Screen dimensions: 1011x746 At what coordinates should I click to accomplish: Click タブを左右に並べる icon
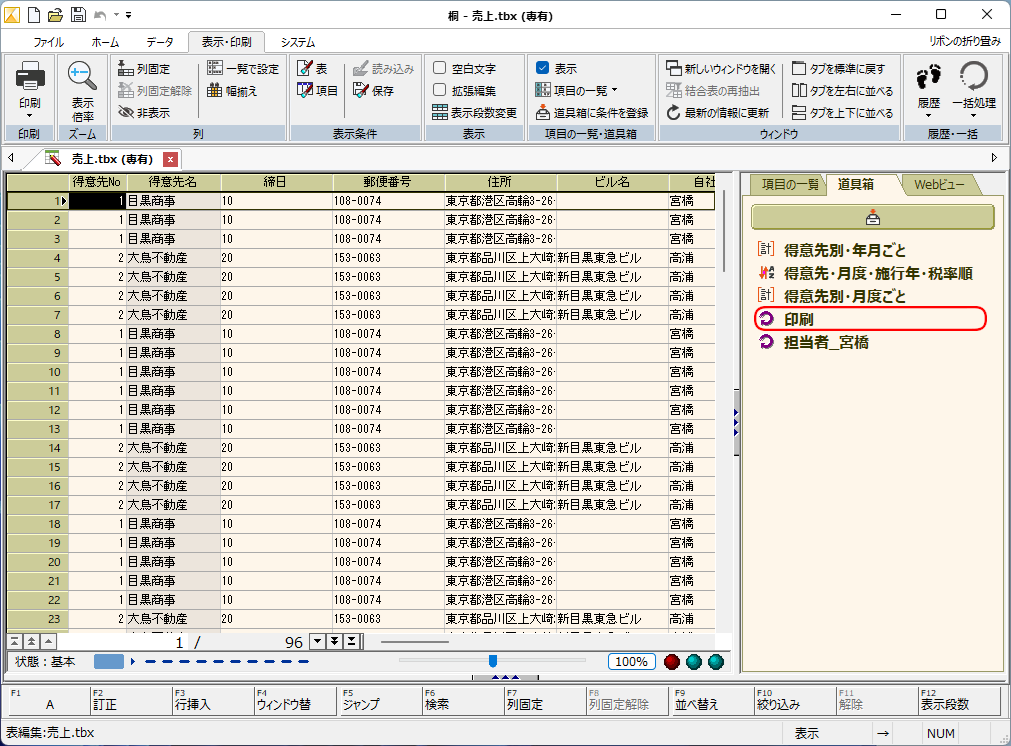tap(799, 91)
